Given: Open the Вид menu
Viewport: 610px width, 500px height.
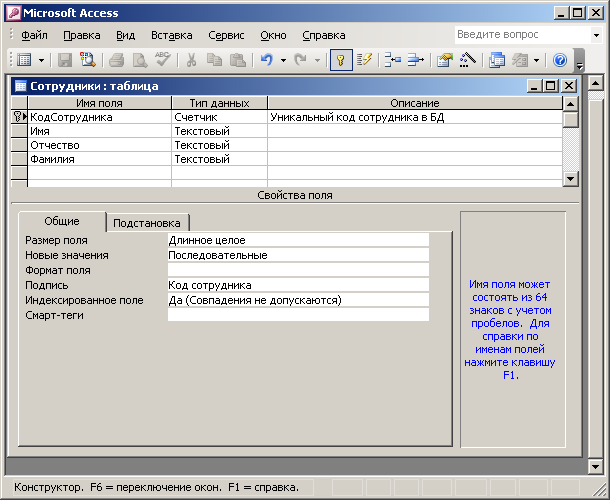Looking at the screenshot, I should 126,35.
